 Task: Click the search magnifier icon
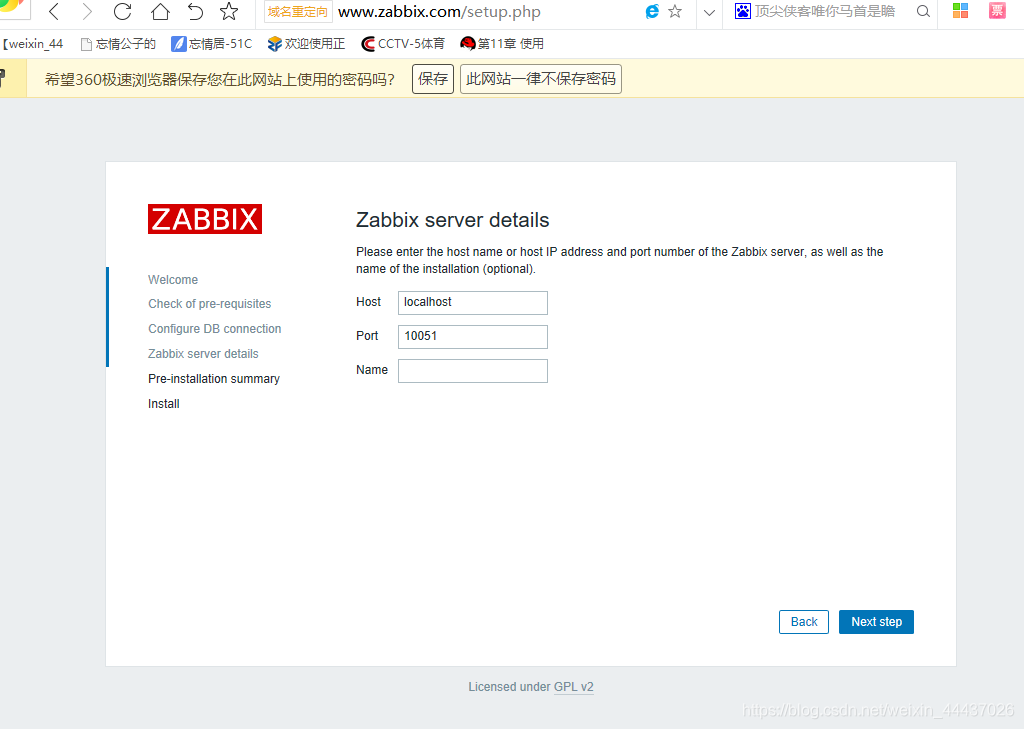point(923,11)
